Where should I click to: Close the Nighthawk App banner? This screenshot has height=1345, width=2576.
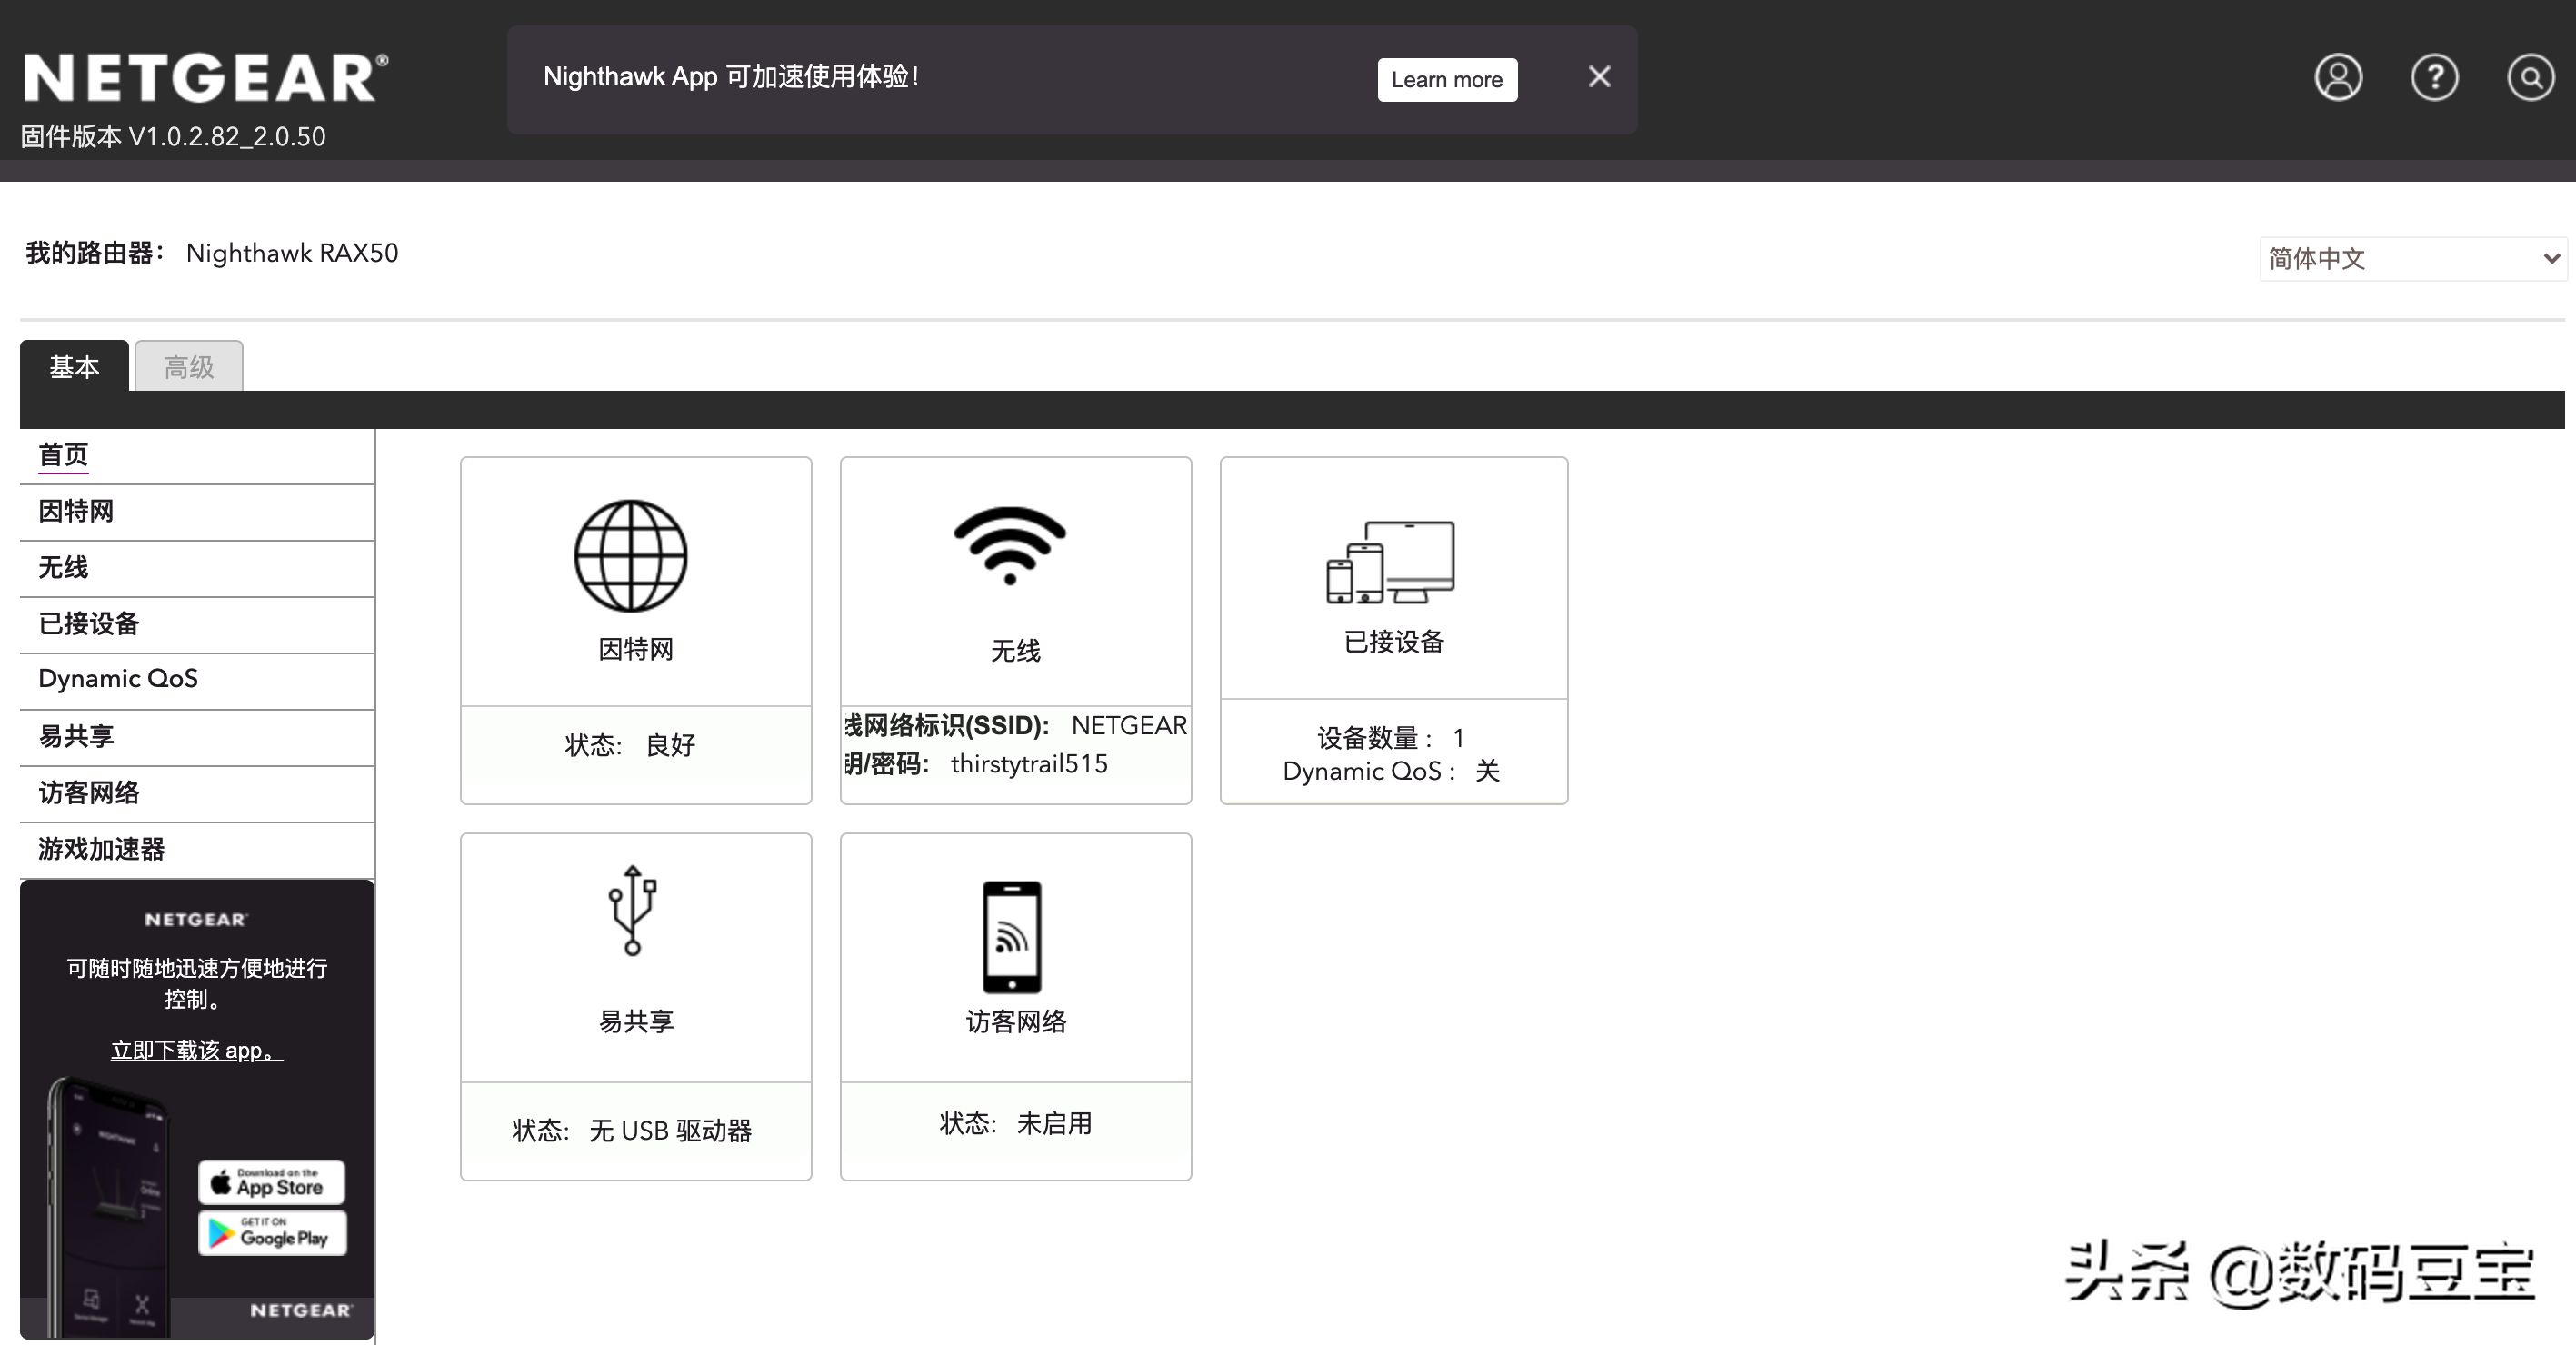point(1599,77)
